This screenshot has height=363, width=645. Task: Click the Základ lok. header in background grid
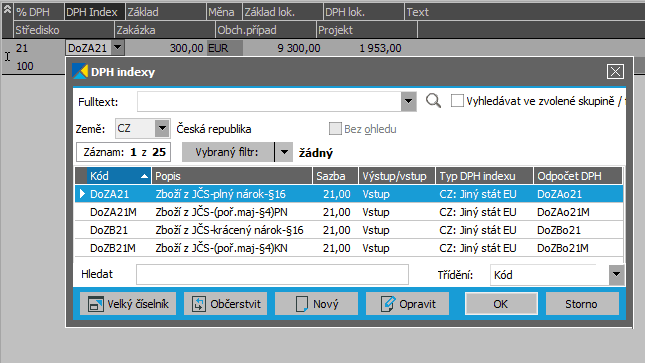coord(283,12)
